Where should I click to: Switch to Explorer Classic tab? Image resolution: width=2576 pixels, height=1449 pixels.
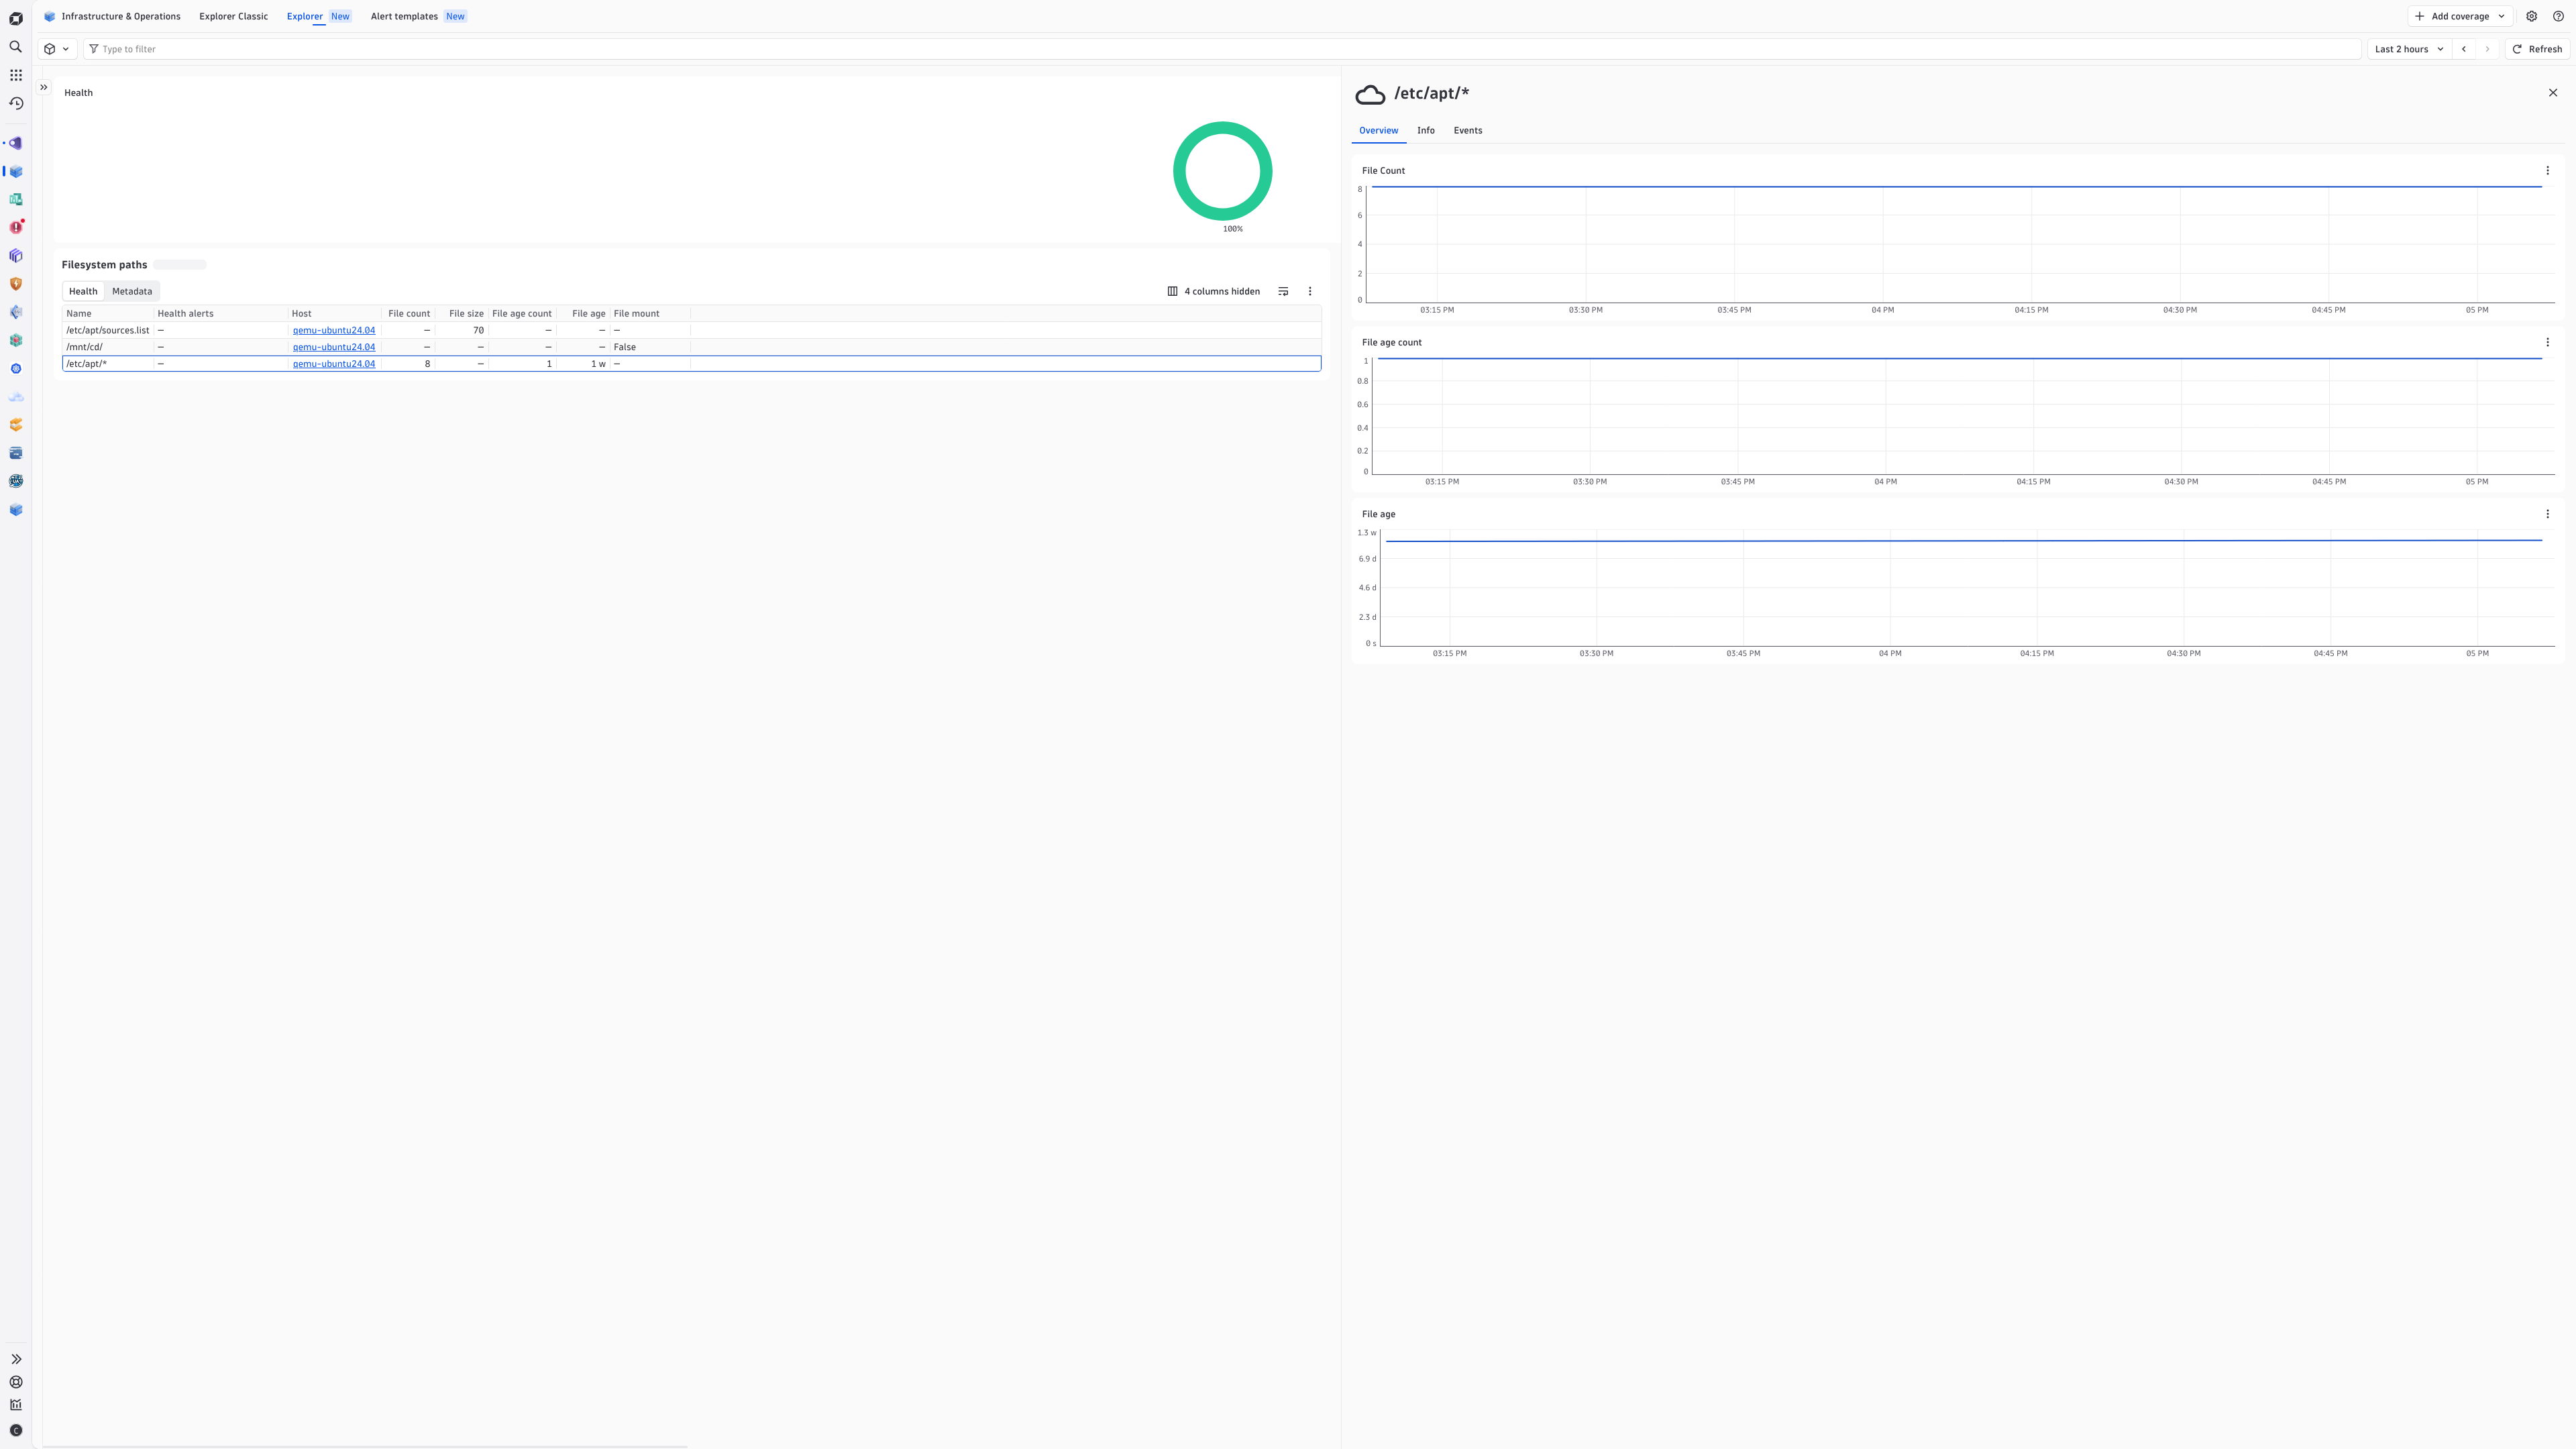(234, 16)
